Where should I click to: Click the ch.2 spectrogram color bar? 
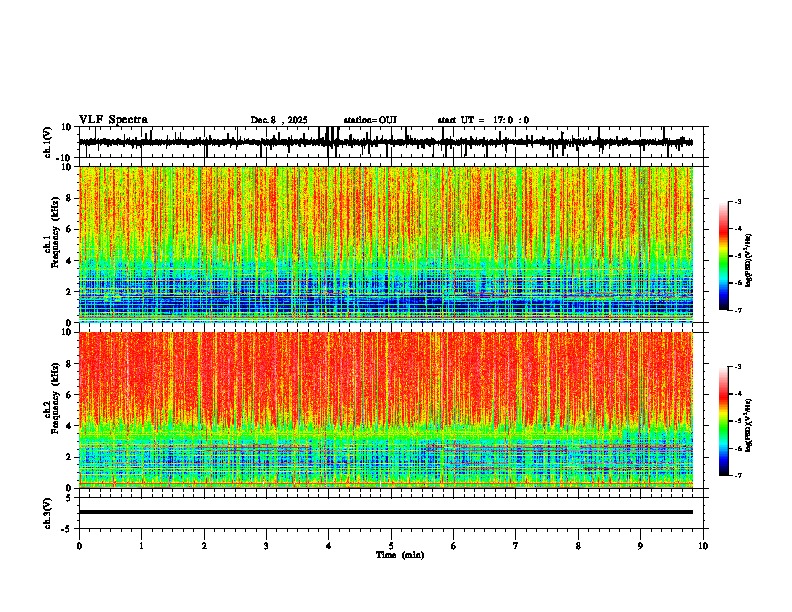point(723,421)
